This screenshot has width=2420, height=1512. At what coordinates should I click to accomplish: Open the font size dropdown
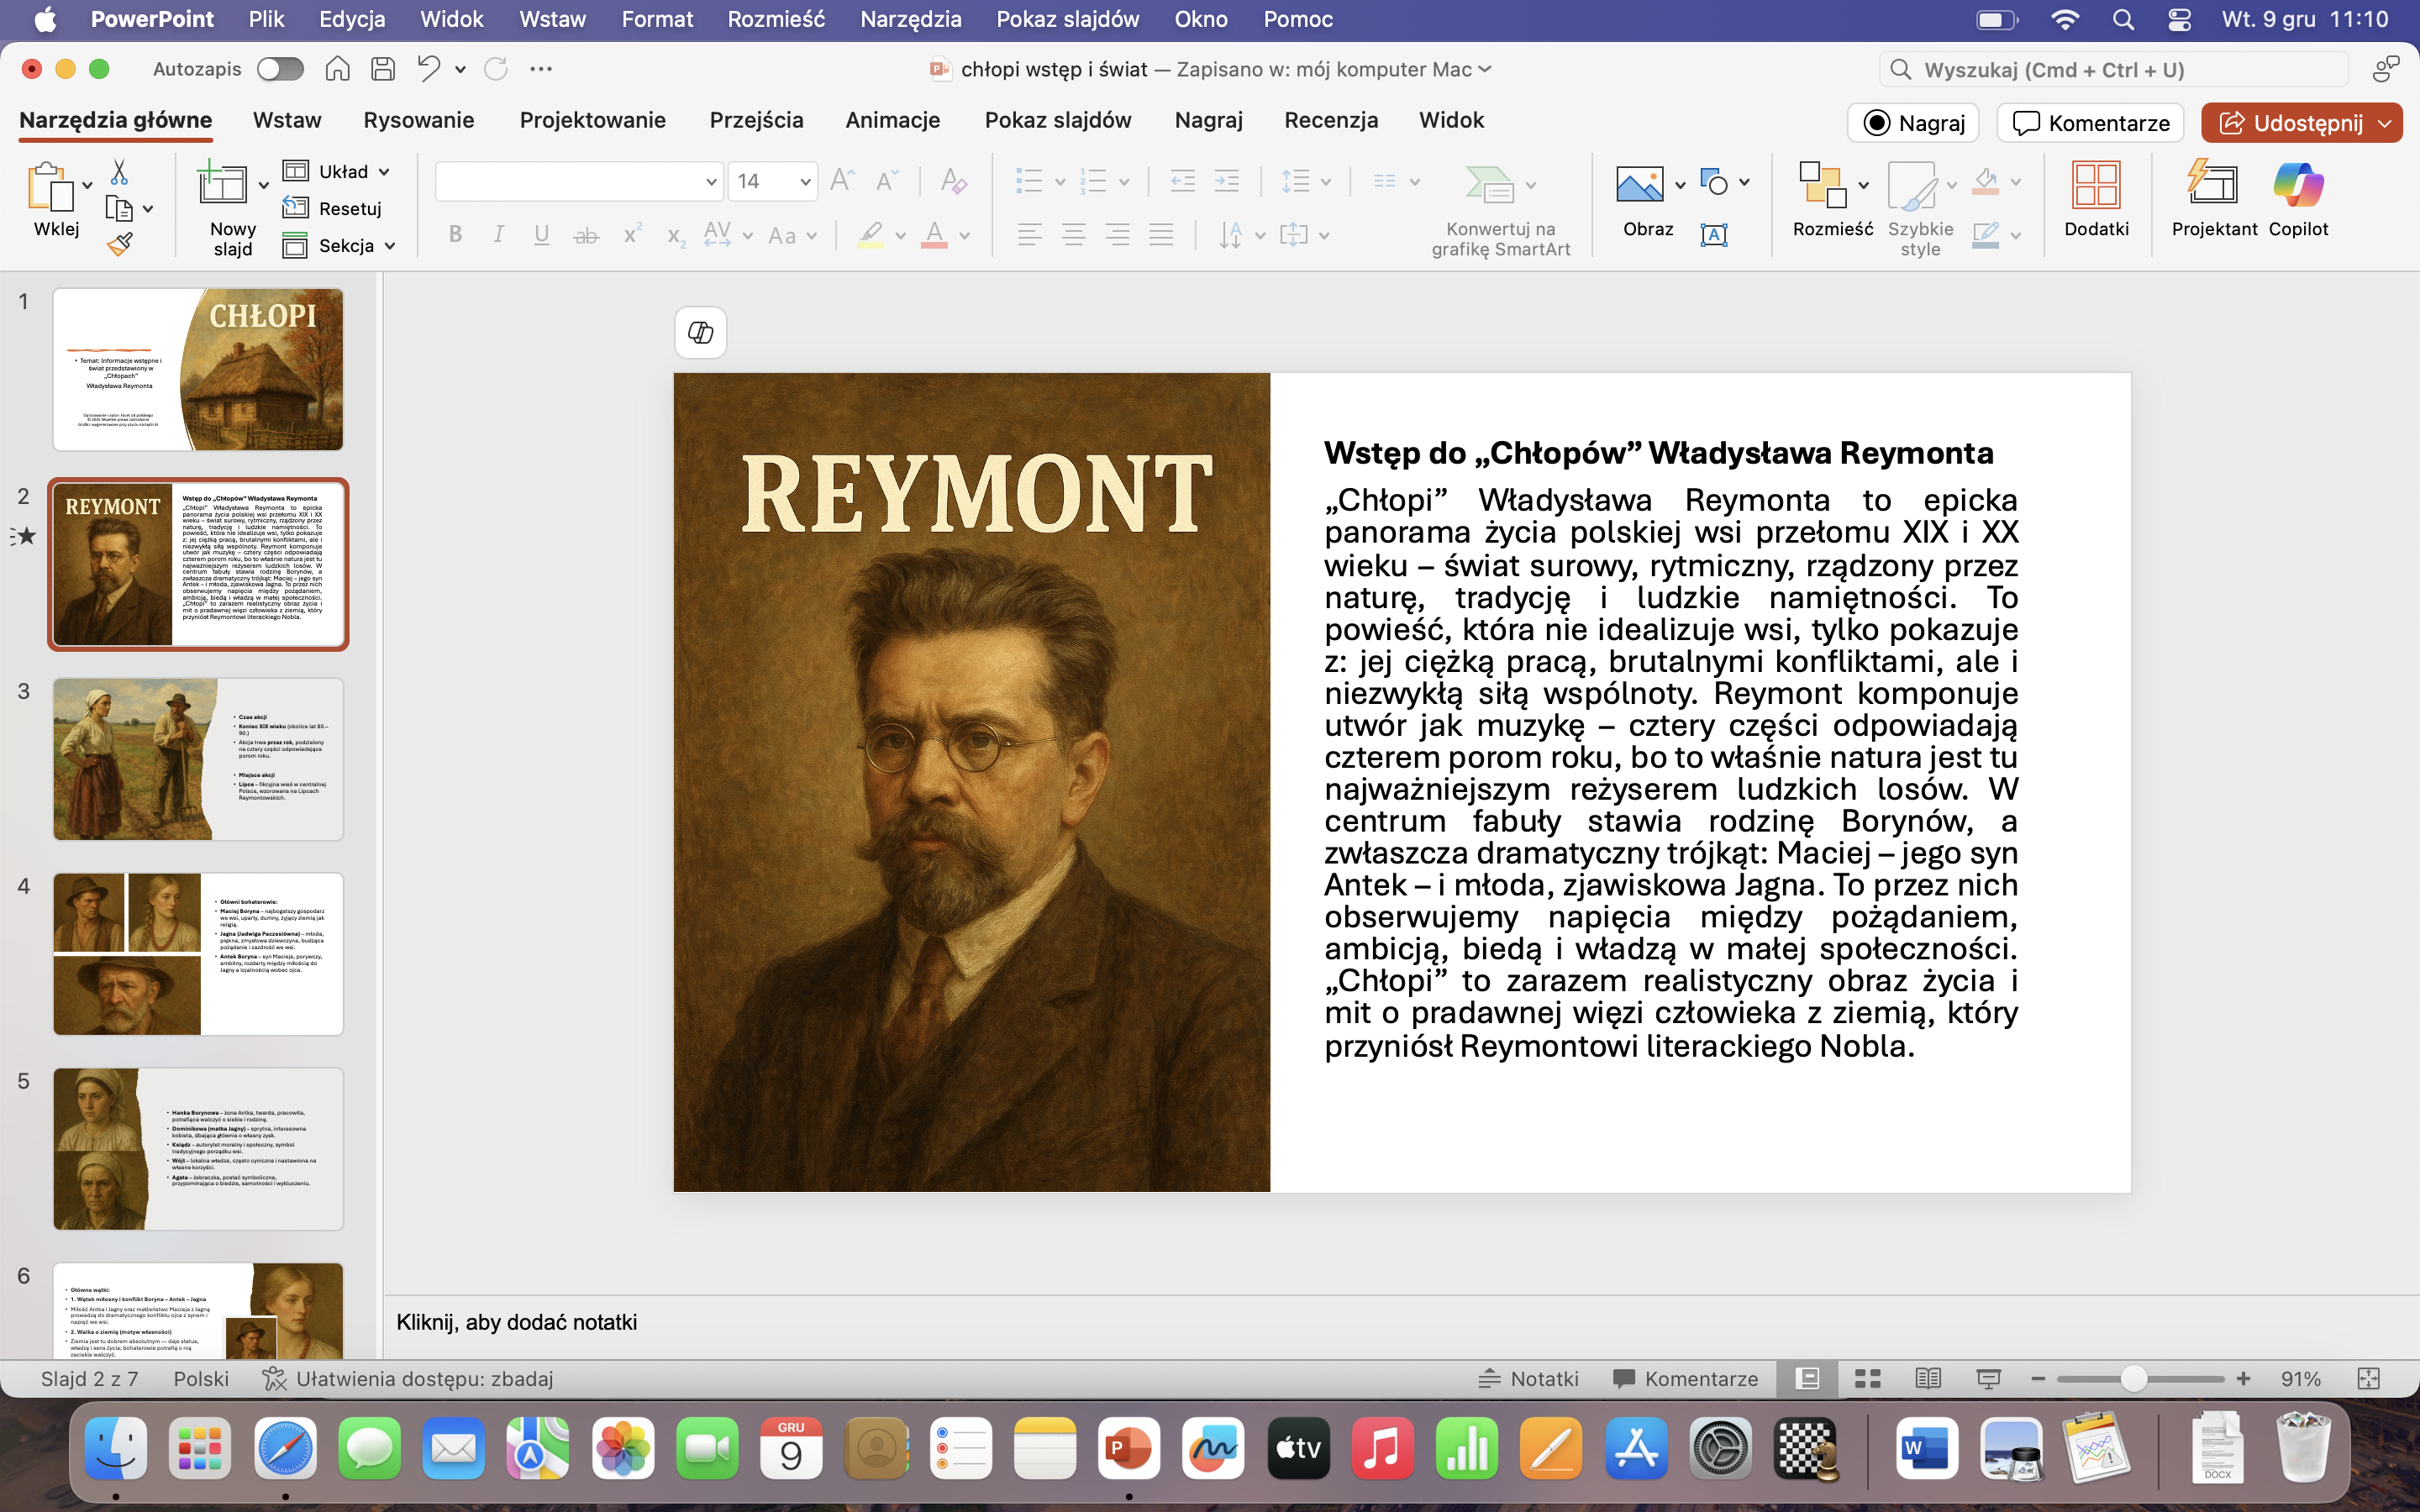[805, 182]
